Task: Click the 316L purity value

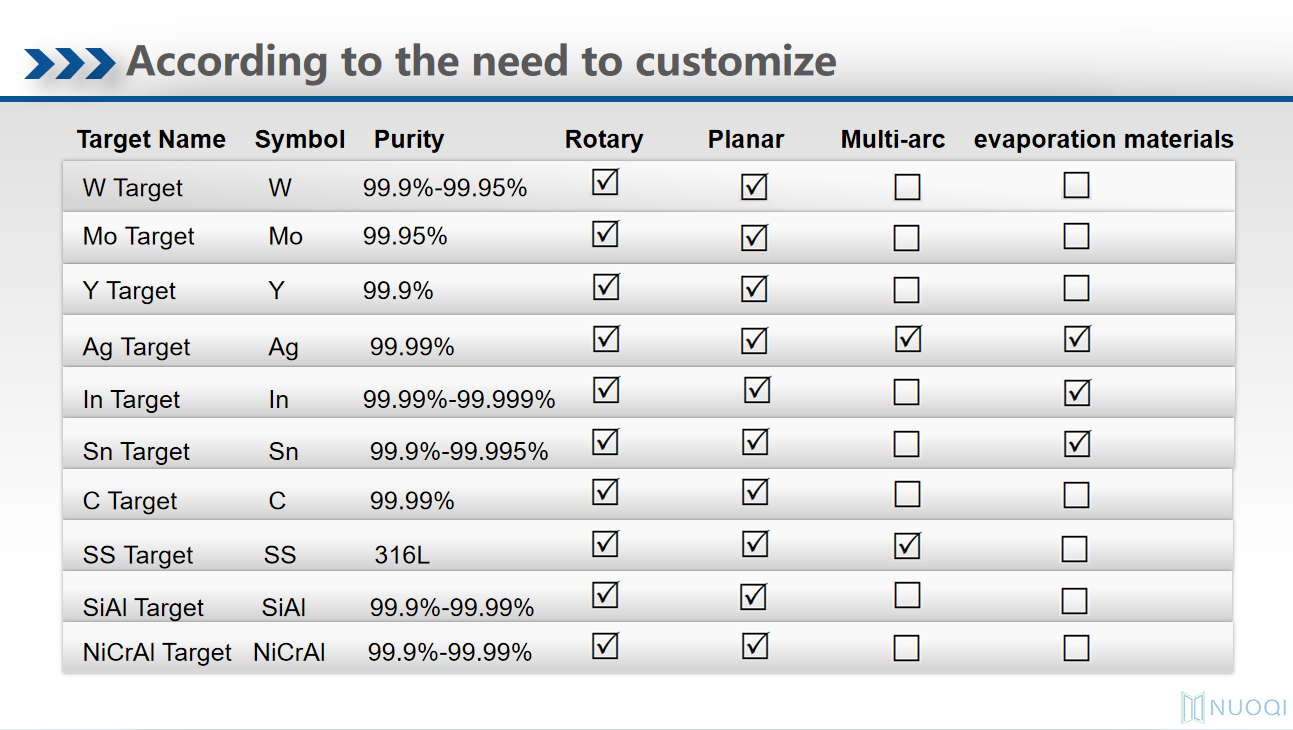Action: click(402, 555)
